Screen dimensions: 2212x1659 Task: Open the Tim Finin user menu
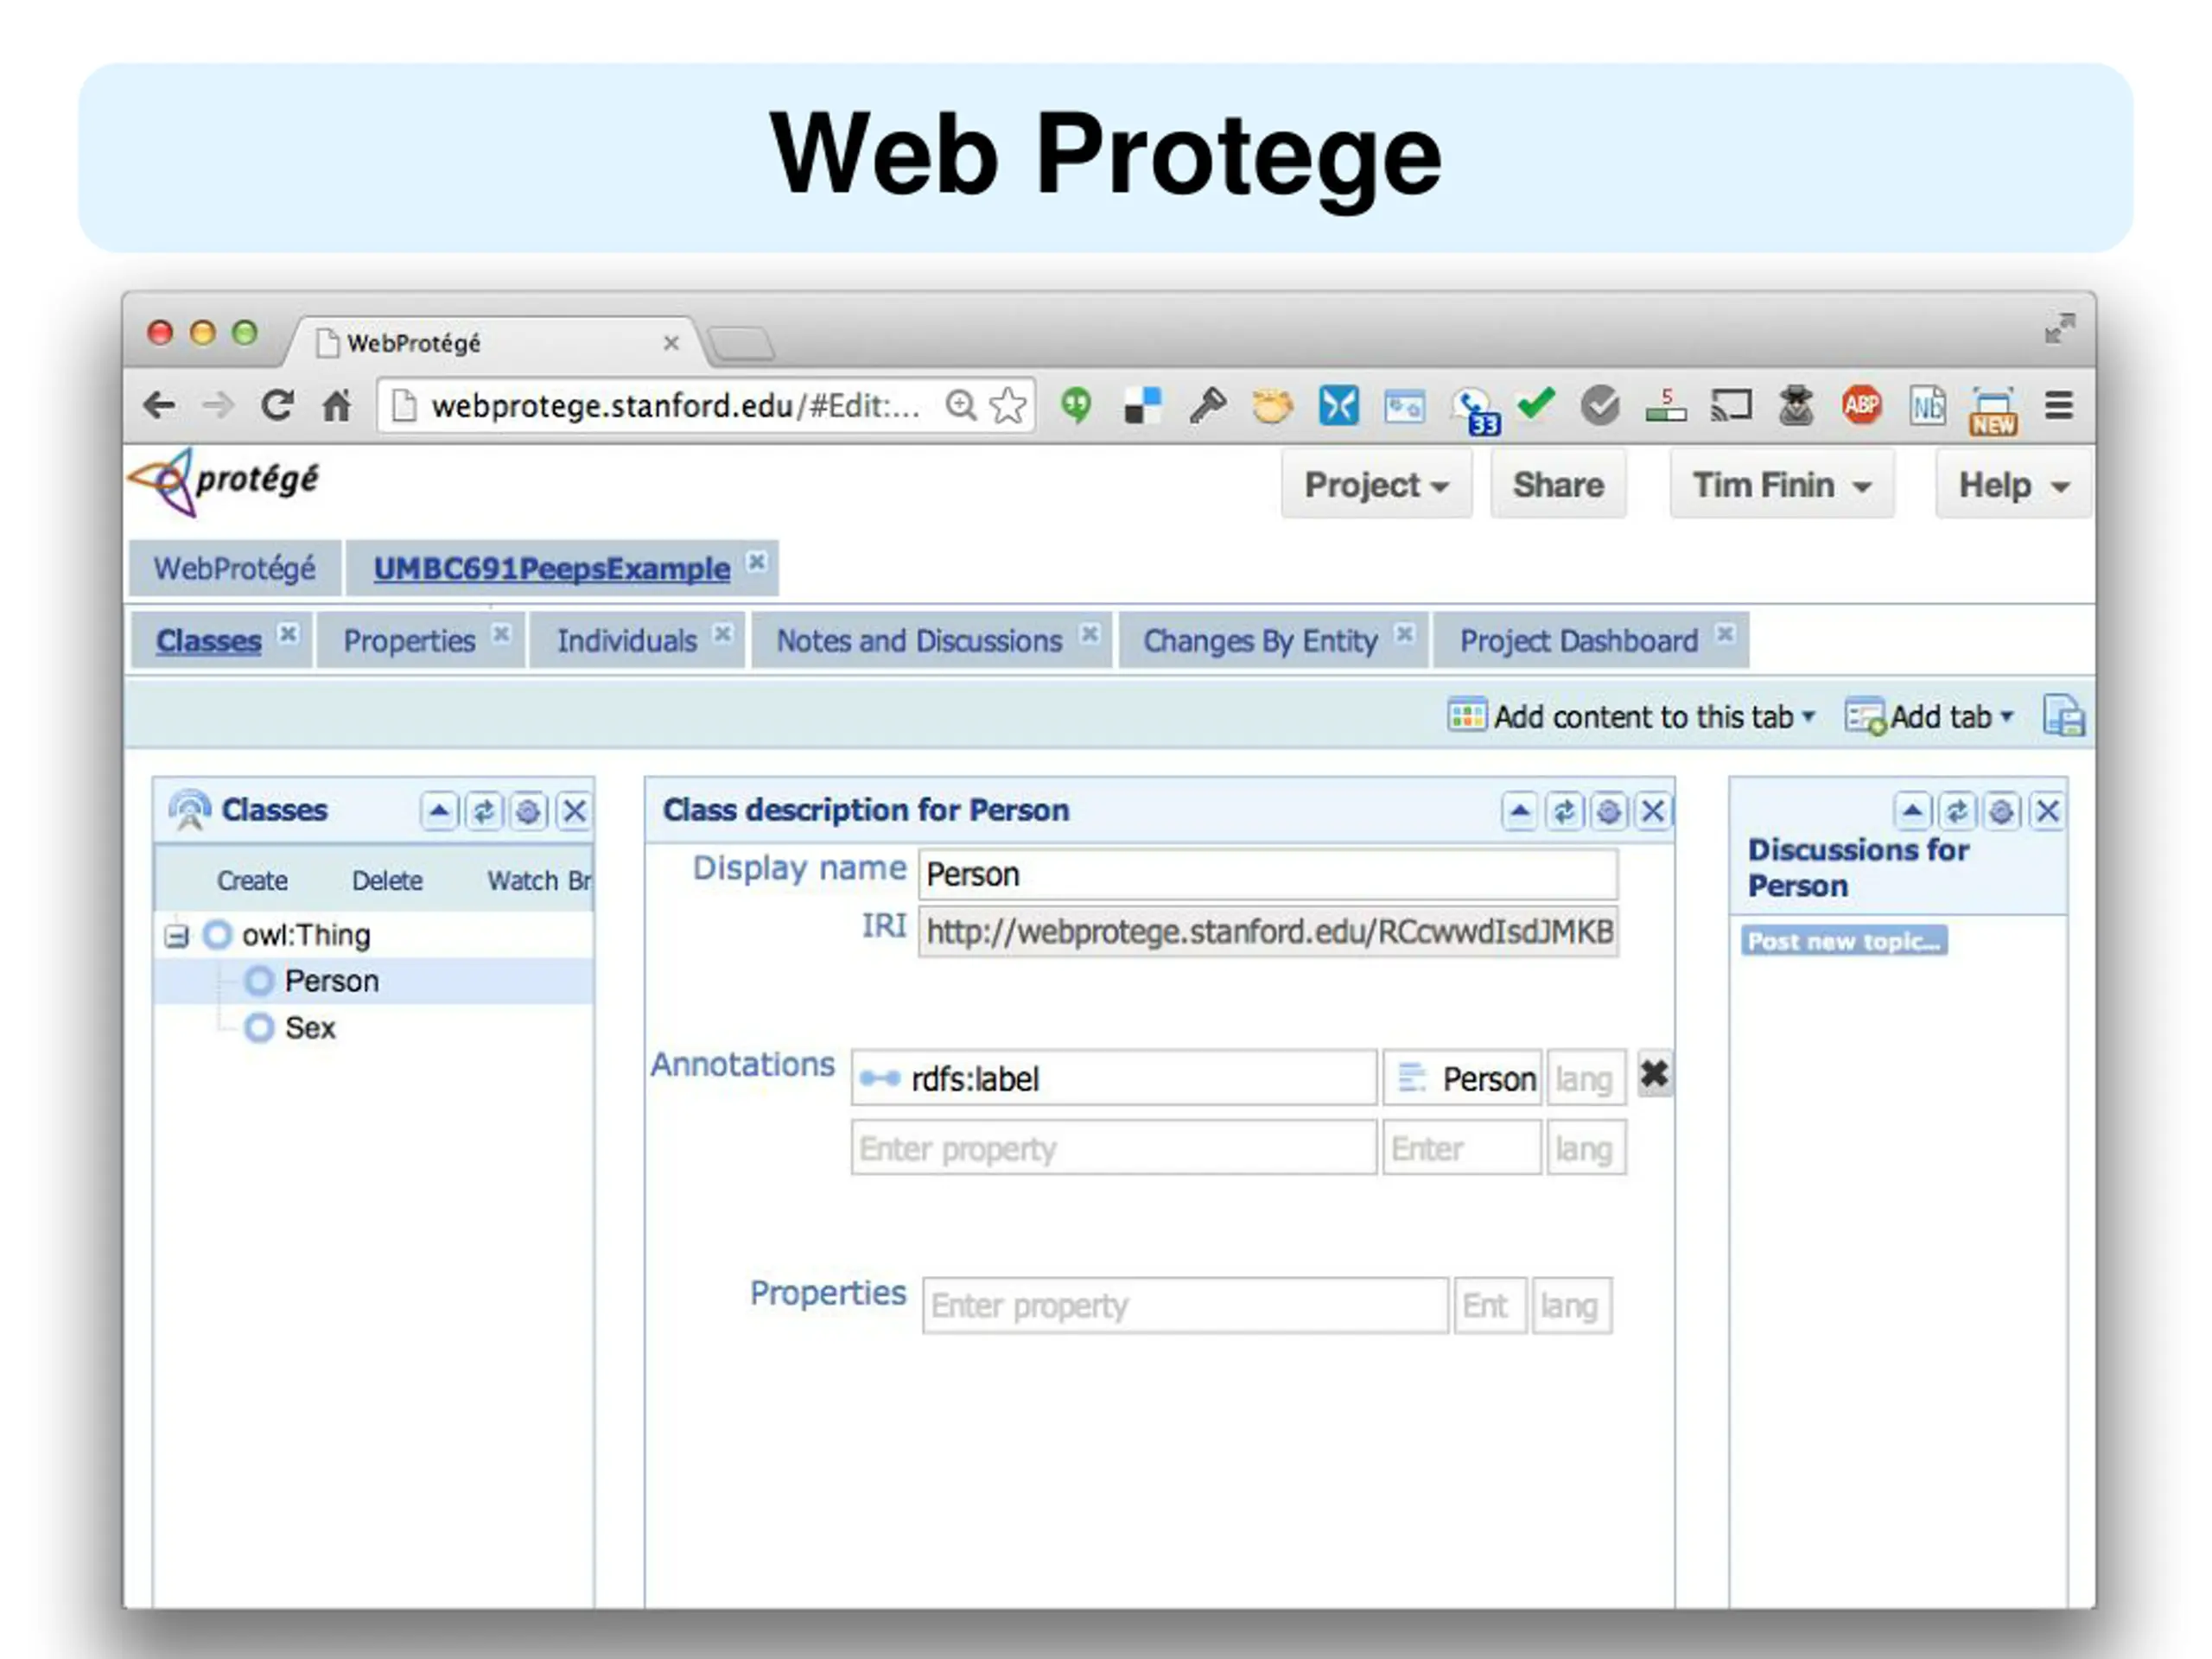click(1782, 485)
